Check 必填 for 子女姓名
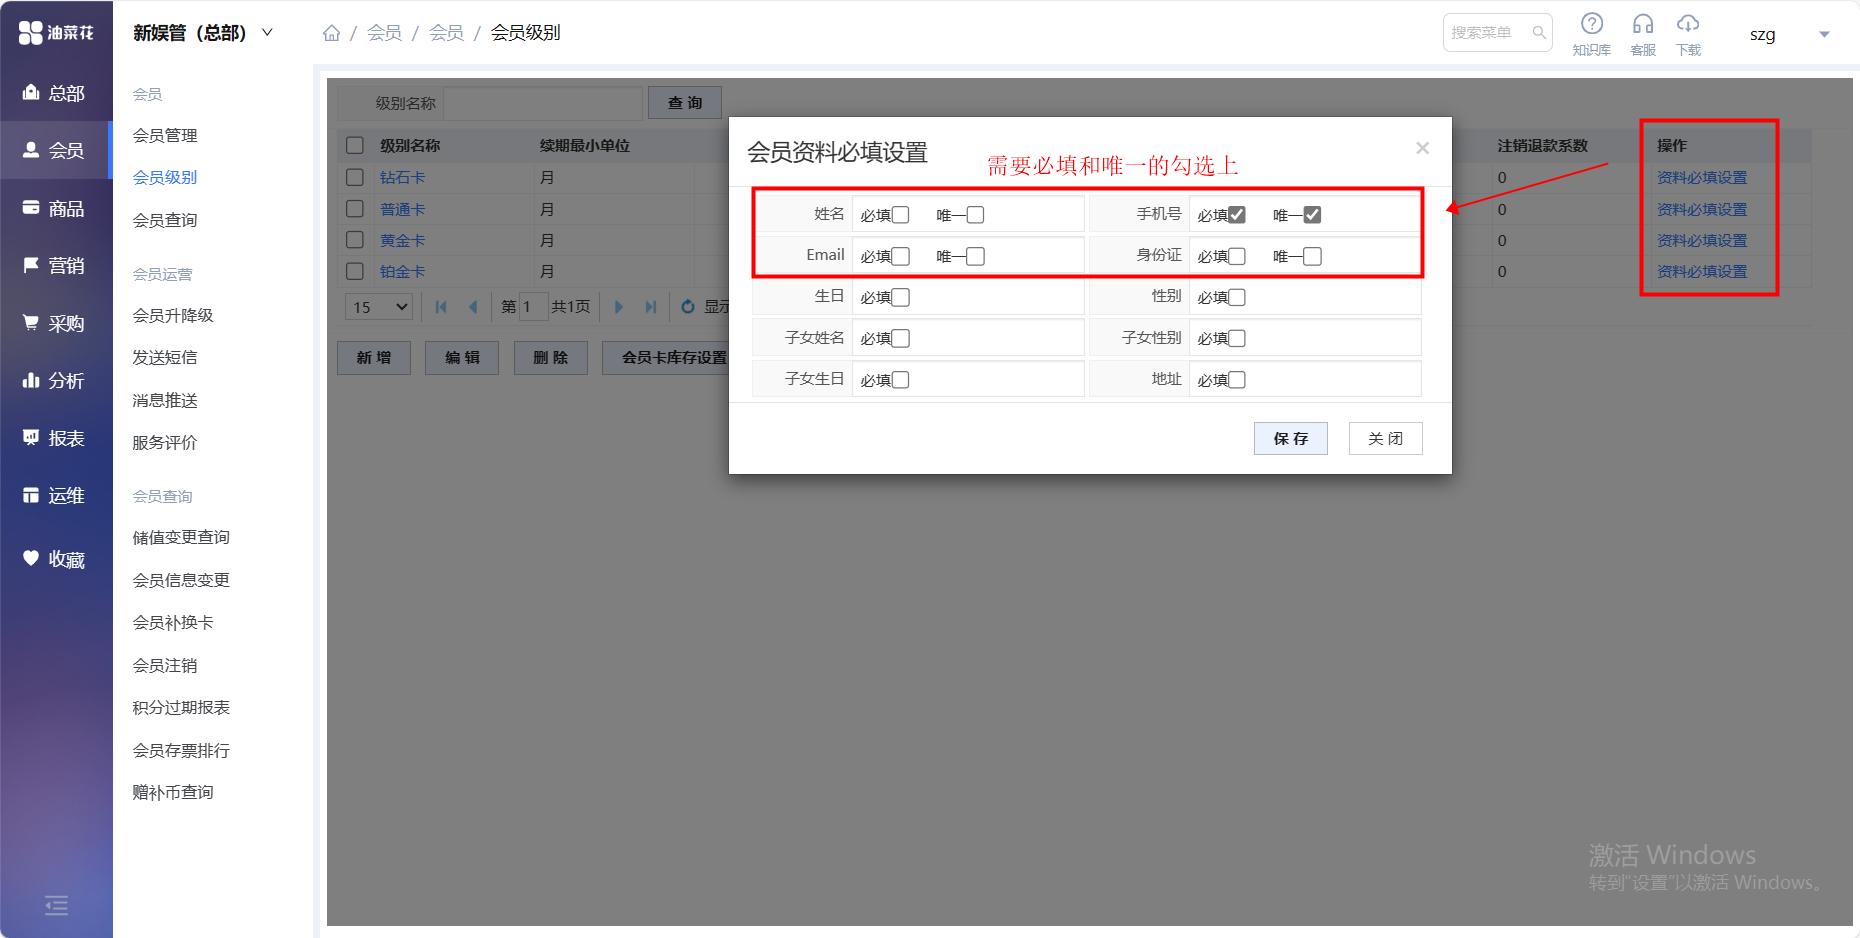1860x938 pixels. (x=900, y=338)
